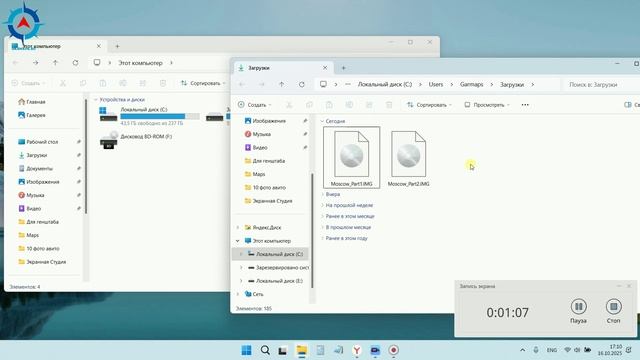Select Локальный диск (C:) drive tile
This screenshot has height=360, width=640.
[149, 116]
